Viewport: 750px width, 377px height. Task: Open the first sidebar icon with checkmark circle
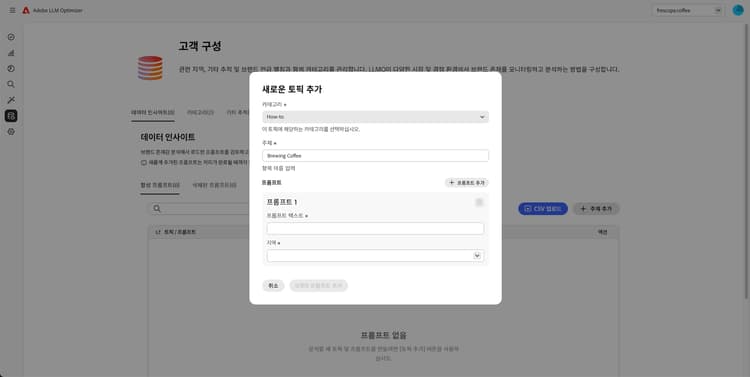11,37
